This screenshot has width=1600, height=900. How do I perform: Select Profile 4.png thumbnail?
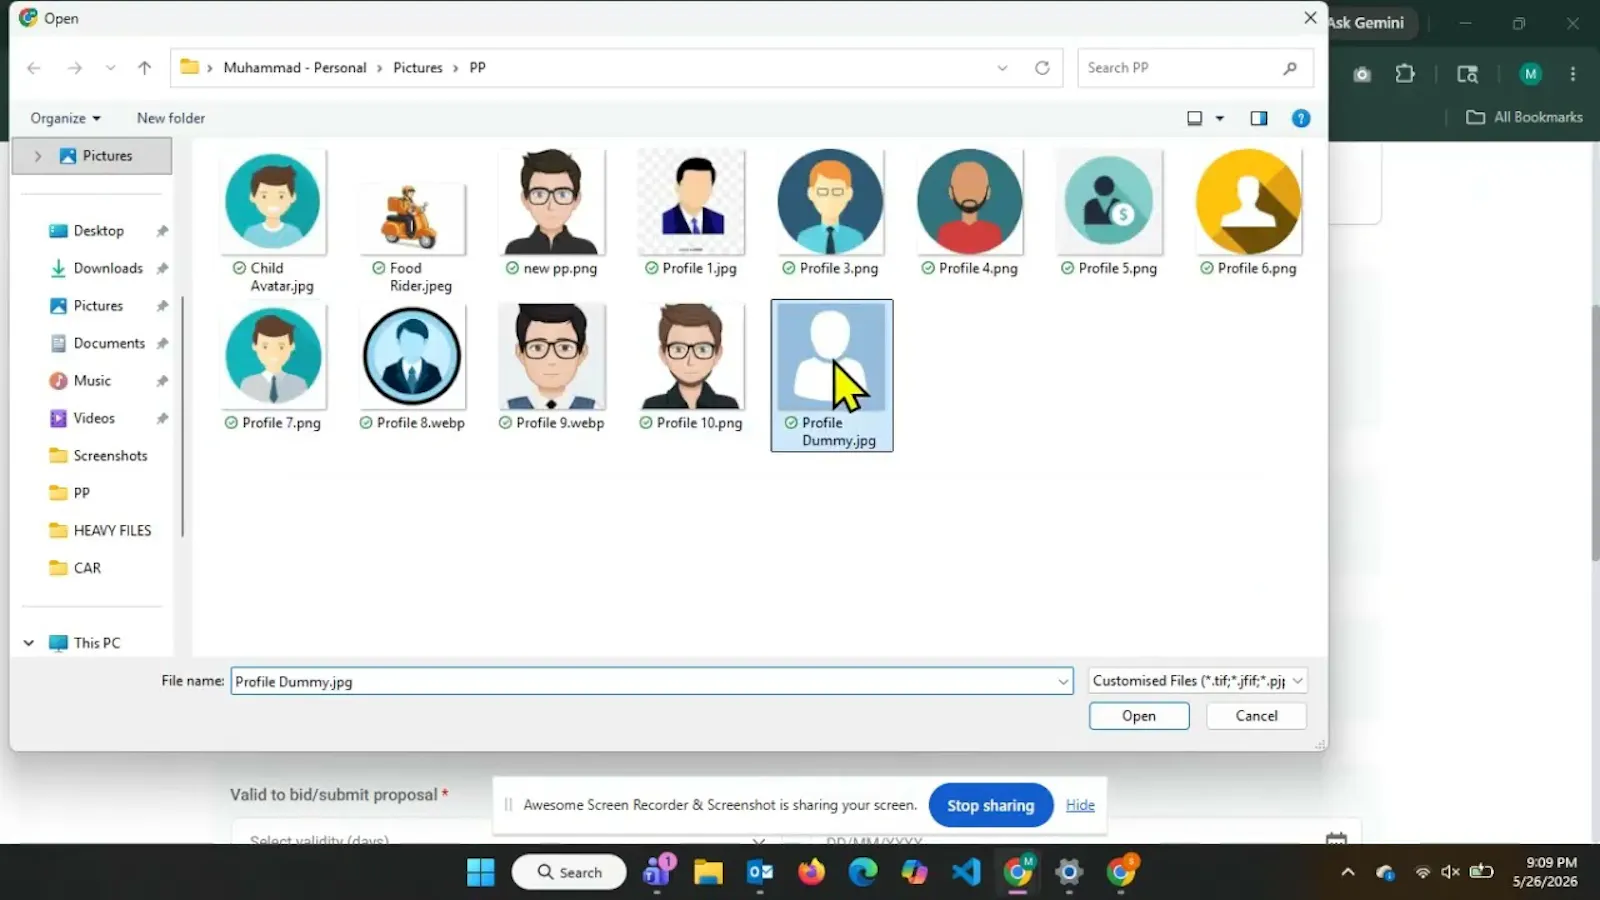[970, 202]
